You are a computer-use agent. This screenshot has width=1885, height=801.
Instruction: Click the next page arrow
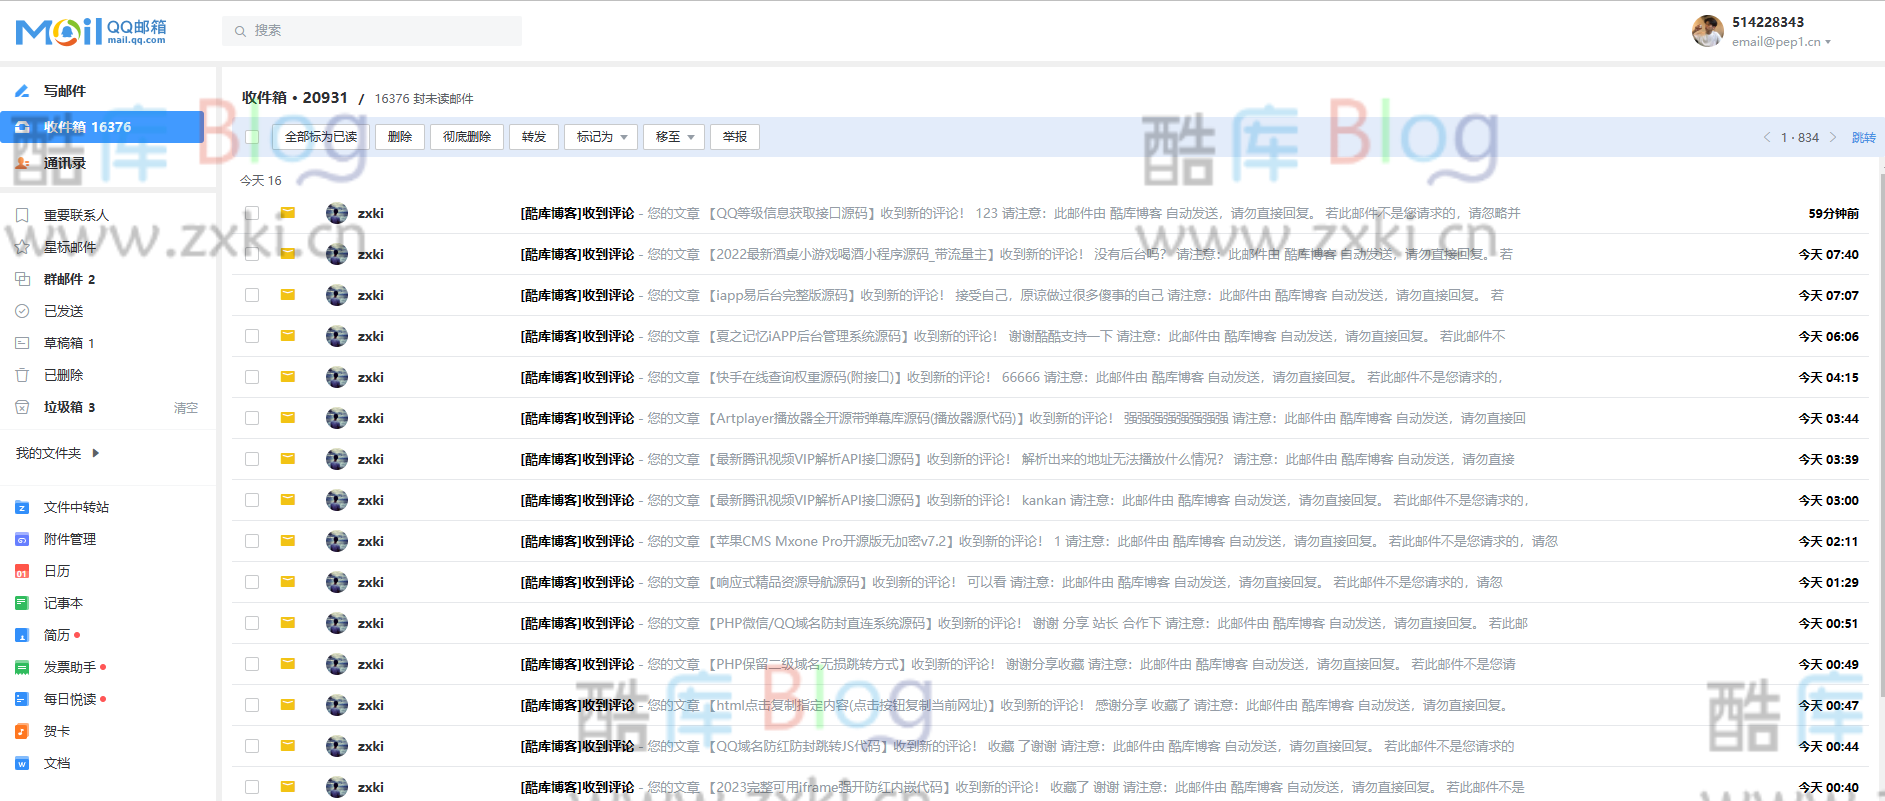pos(1833,137)
